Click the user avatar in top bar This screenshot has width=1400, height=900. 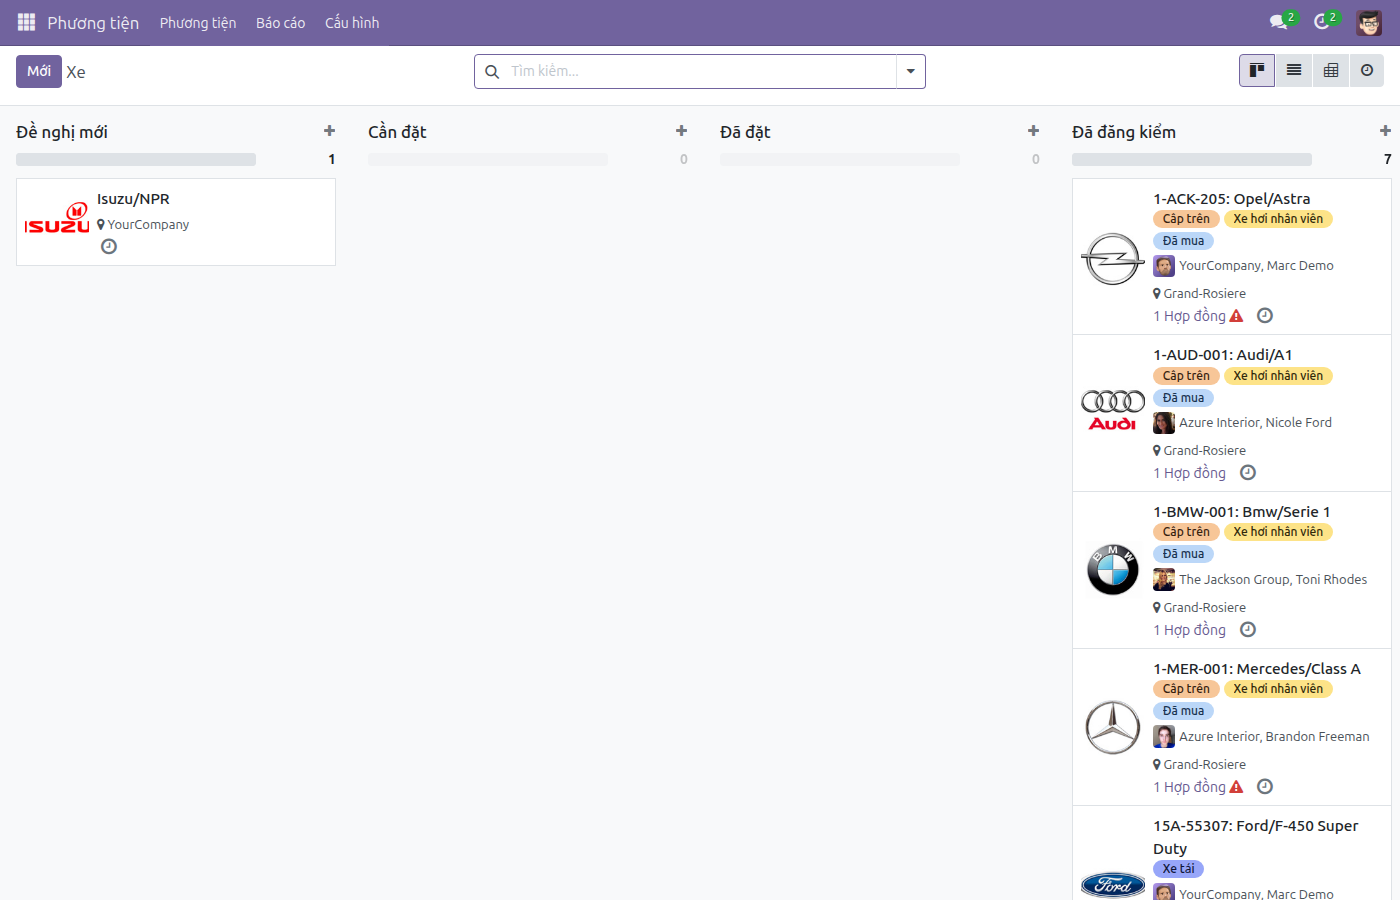pos(1369,22)
